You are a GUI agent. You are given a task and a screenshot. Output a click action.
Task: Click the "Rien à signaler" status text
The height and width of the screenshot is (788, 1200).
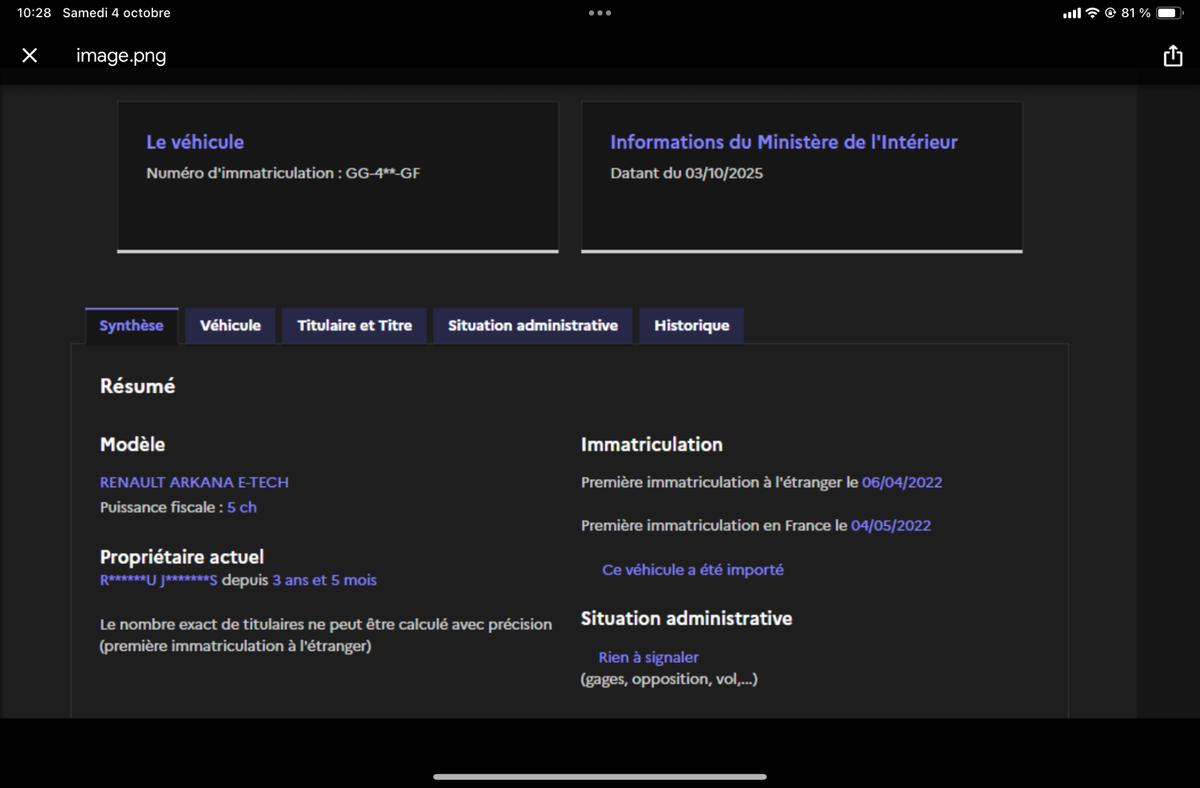coord(648,658)
